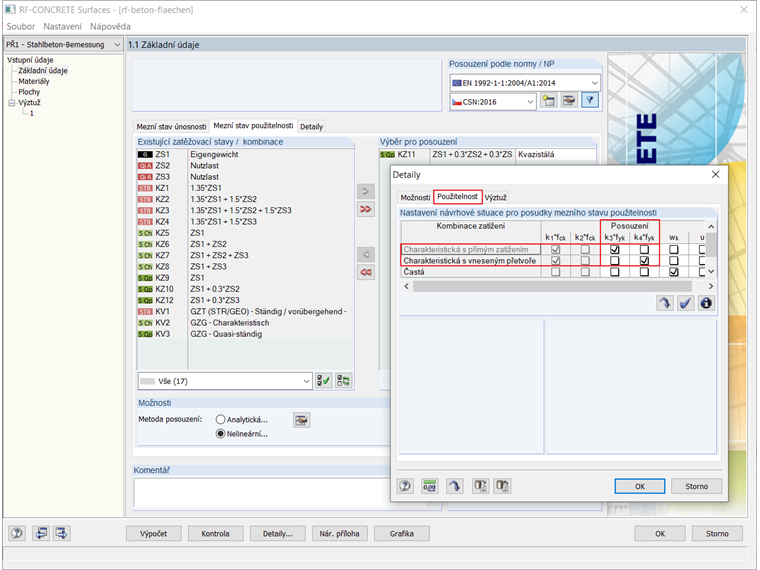Click the single left arrow to remove selected load case
Viewport: 760px width, 570px height.
coord(365,254)
